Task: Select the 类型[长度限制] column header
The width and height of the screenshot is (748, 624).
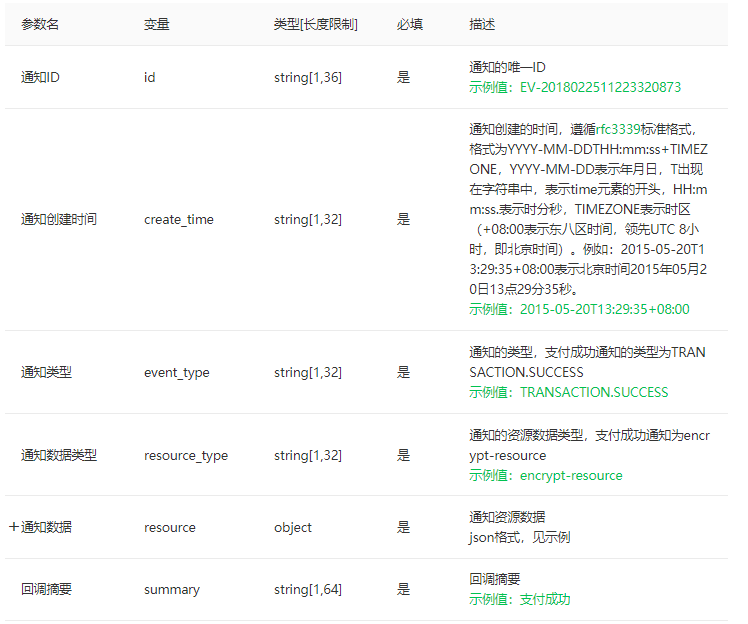Action: coord(315,24)
